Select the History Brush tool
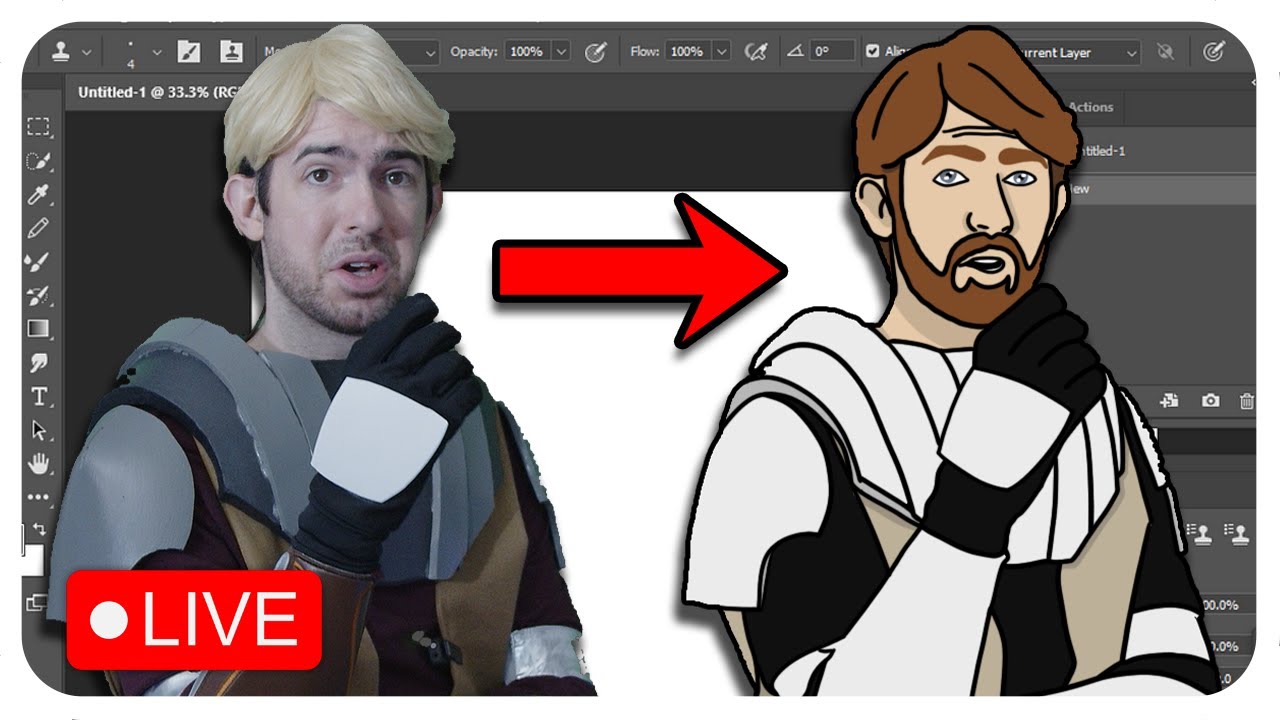Image resolution: width=1280 pixels, height=720 pixels. point(38,296)
